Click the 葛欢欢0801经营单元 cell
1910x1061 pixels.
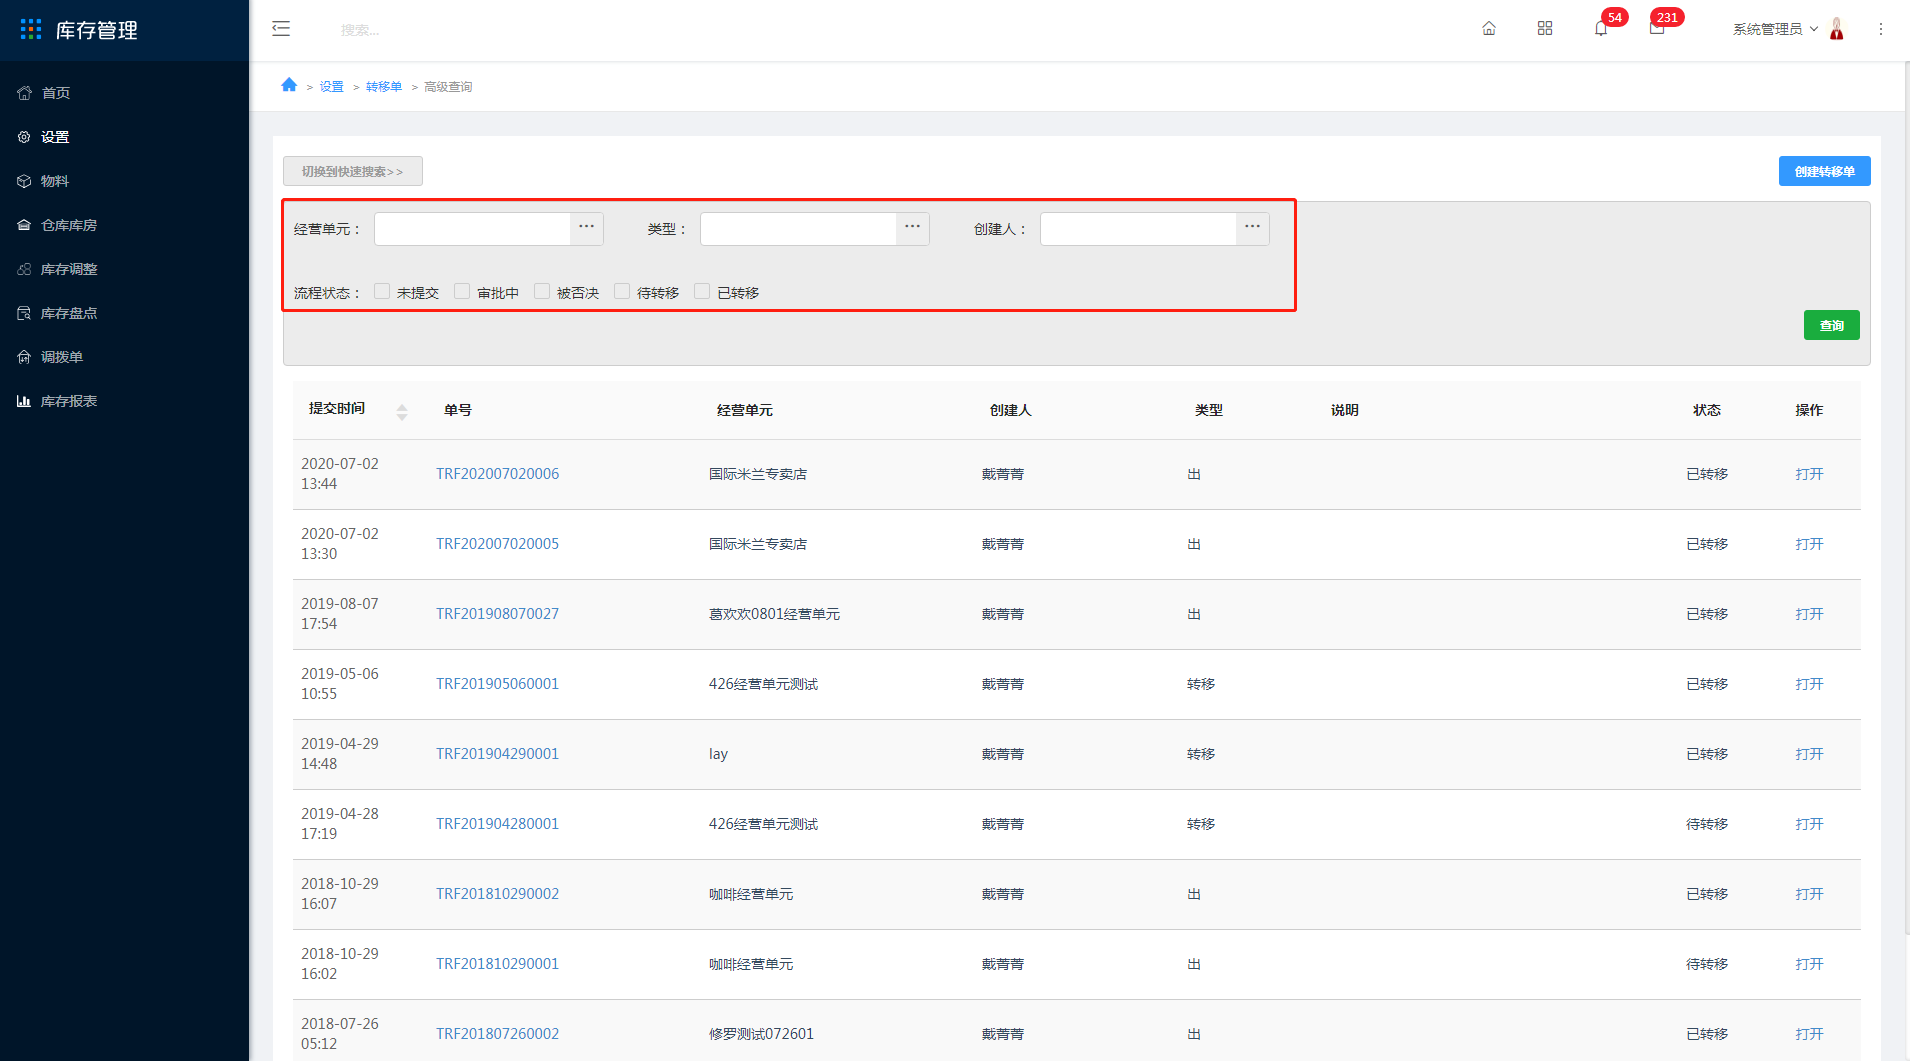pos(774,614)
